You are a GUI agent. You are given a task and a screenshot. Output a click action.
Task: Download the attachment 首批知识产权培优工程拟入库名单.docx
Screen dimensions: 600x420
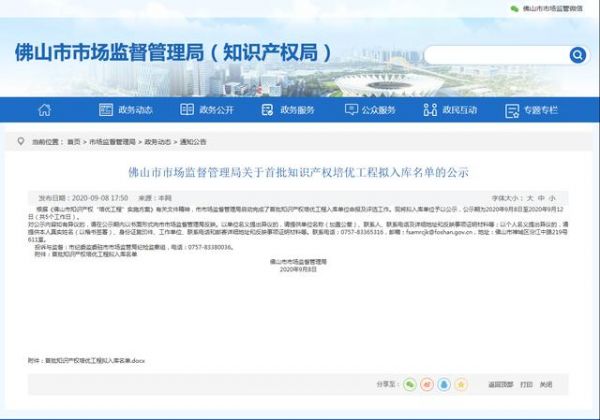click(95, 361)
